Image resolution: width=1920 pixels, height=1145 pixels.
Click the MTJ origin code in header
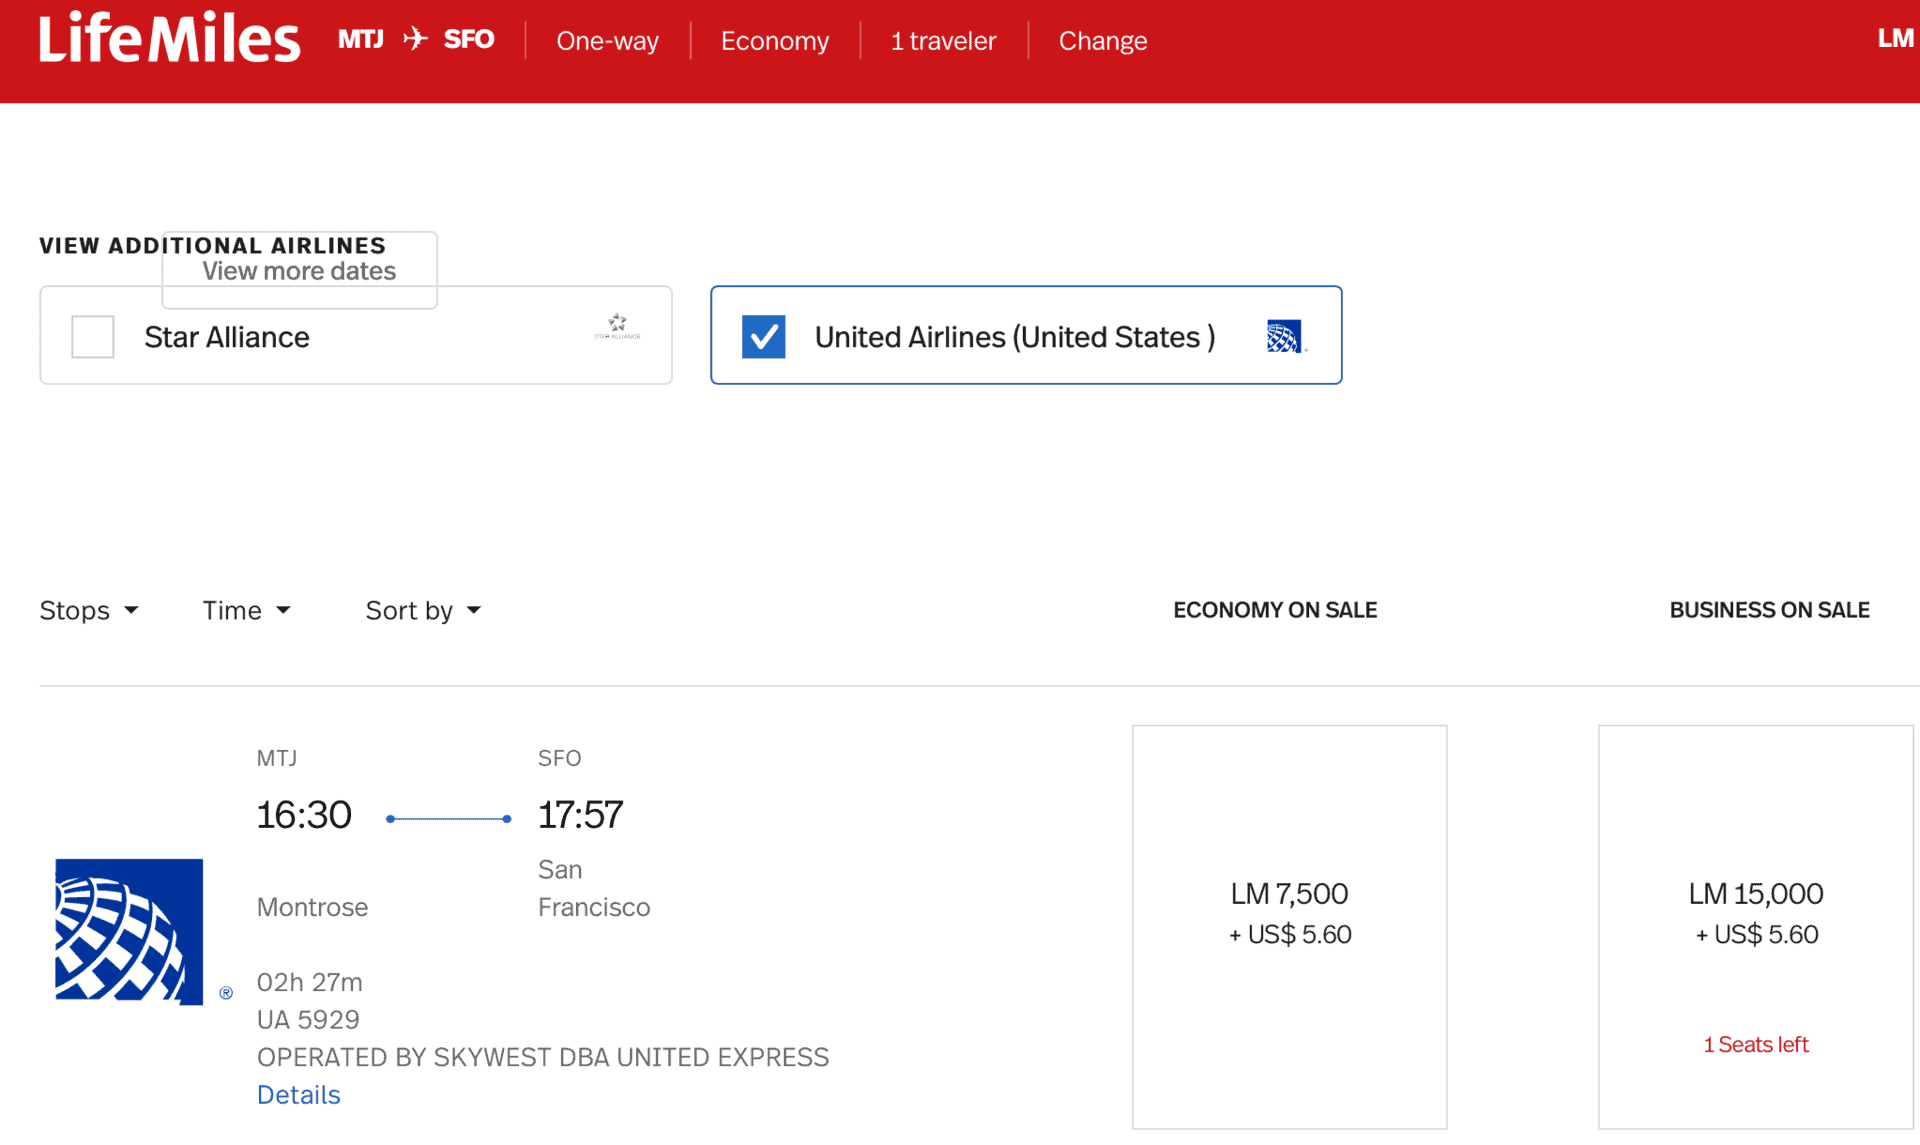click(361, 39)
